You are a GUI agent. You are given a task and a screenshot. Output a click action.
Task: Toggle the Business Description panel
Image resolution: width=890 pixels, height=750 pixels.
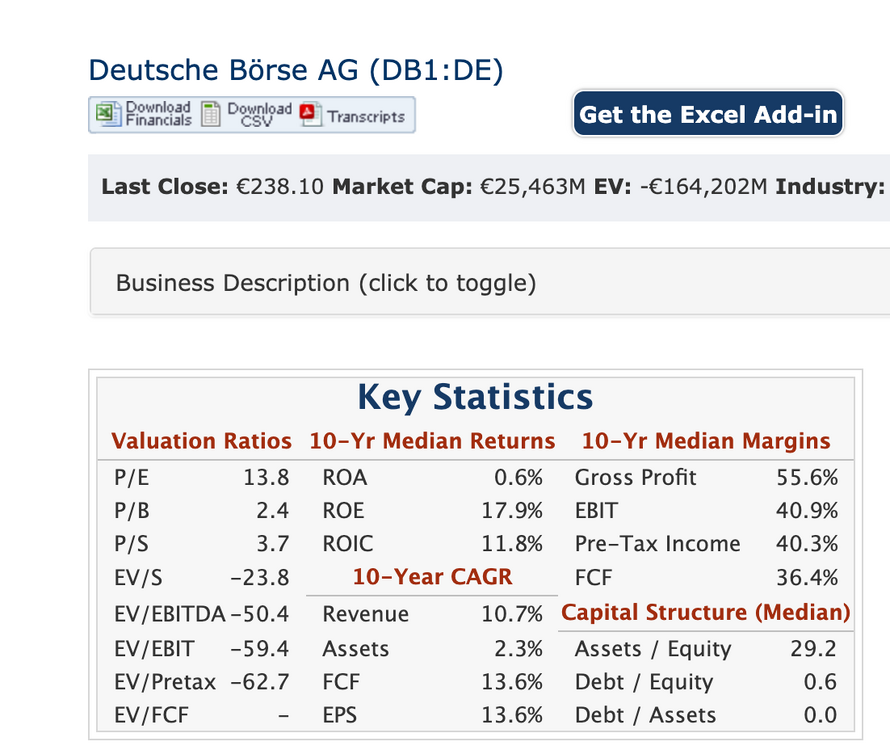coord(489,282)
